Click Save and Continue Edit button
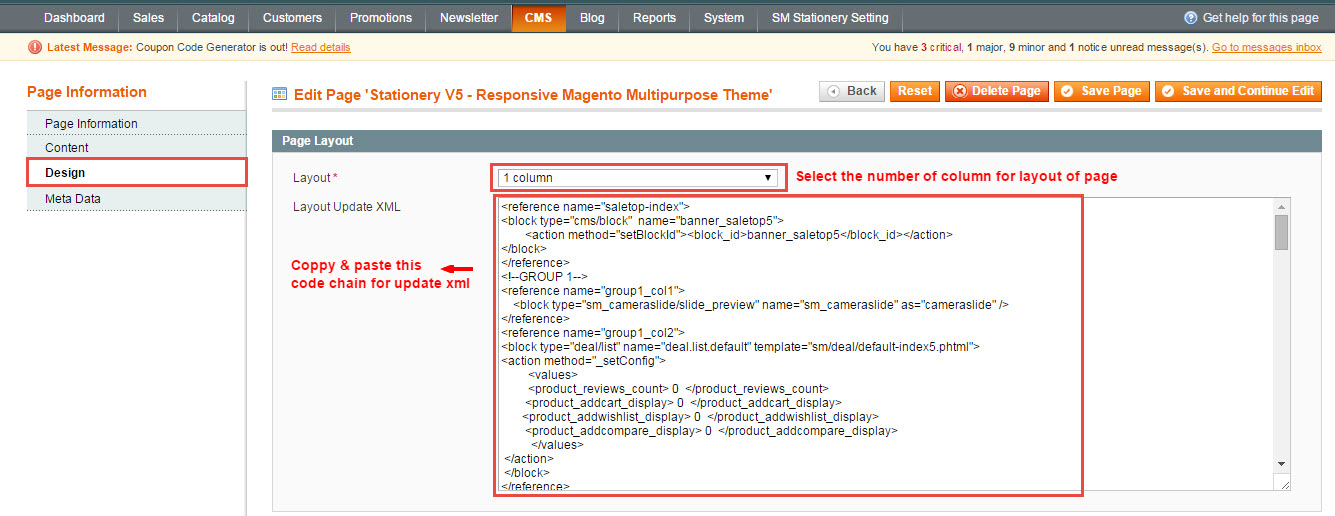This screenshot has height=516, width=1335. (1239, 91)
